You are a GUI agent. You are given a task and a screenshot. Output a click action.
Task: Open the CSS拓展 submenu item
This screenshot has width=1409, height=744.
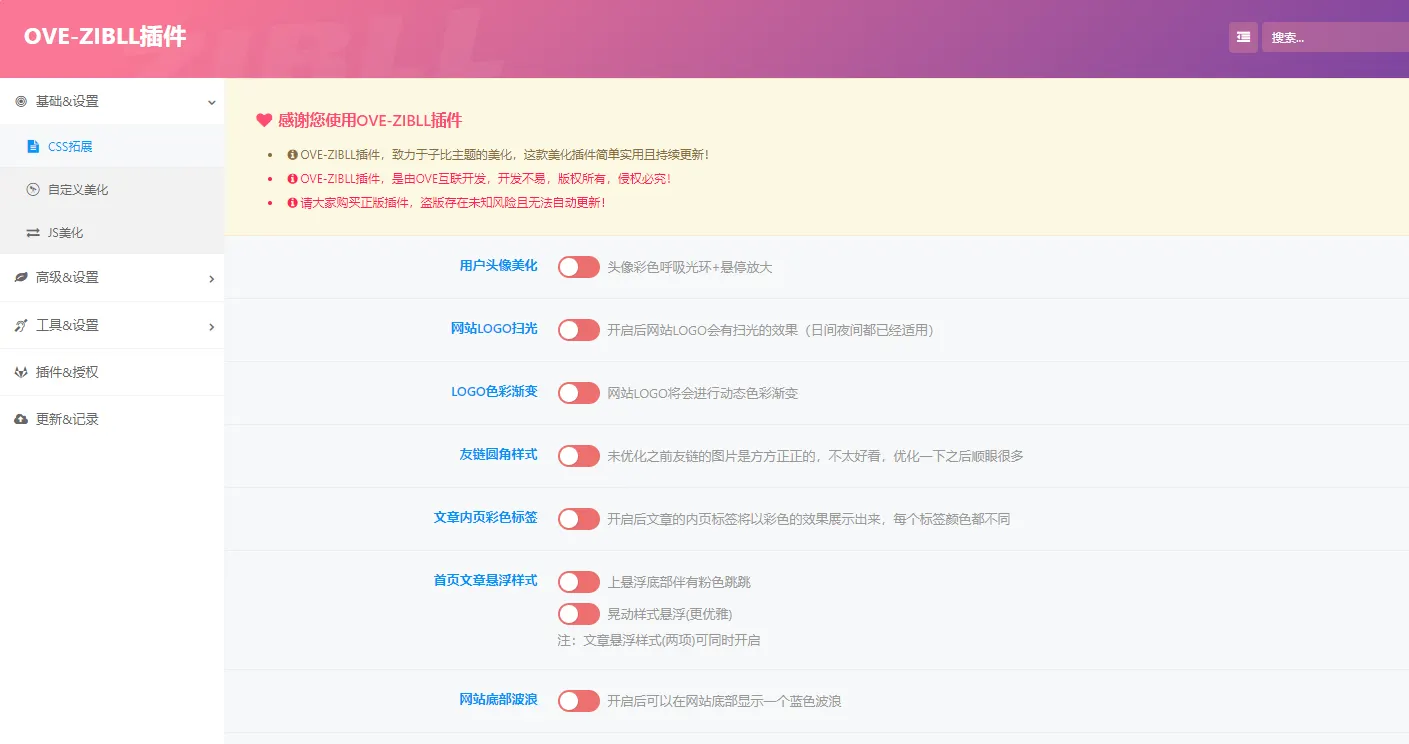[x=112, y=146]
